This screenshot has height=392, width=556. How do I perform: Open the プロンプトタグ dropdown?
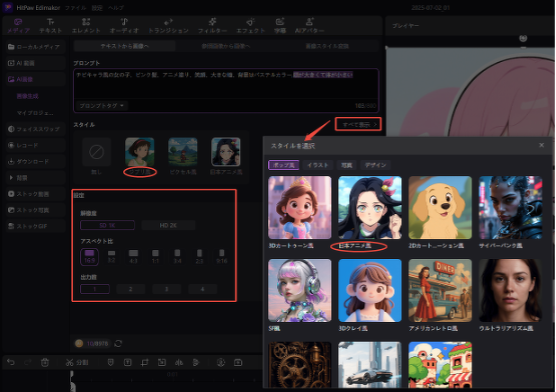tap(101, 106)
